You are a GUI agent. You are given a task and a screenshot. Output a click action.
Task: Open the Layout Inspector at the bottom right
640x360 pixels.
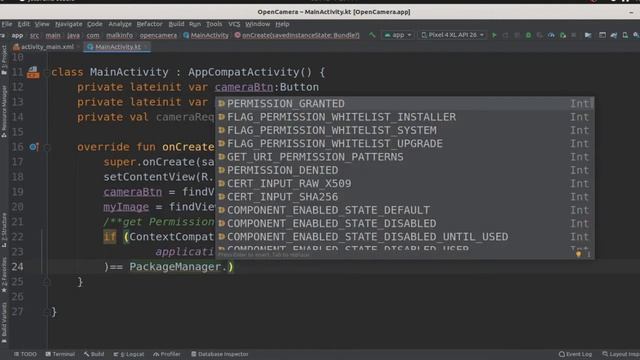point(621,354)
